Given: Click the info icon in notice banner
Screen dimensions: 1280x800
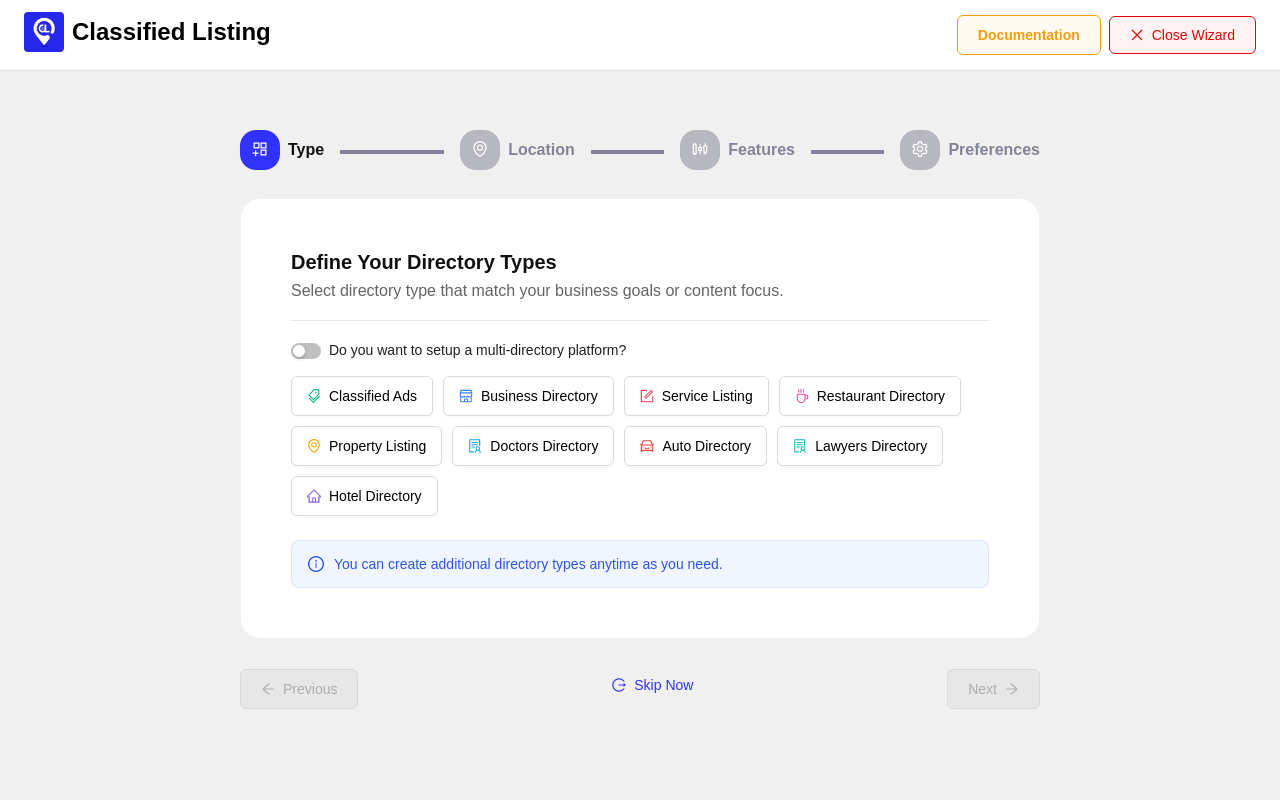Looking at the screenshot, I should (x=316, y=564).
